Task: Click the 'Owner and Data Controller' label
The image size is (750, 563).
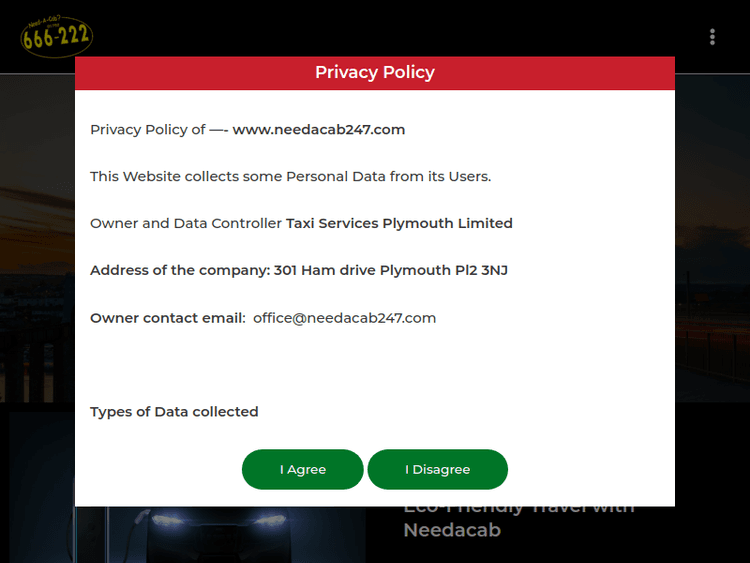Action: 186,223
